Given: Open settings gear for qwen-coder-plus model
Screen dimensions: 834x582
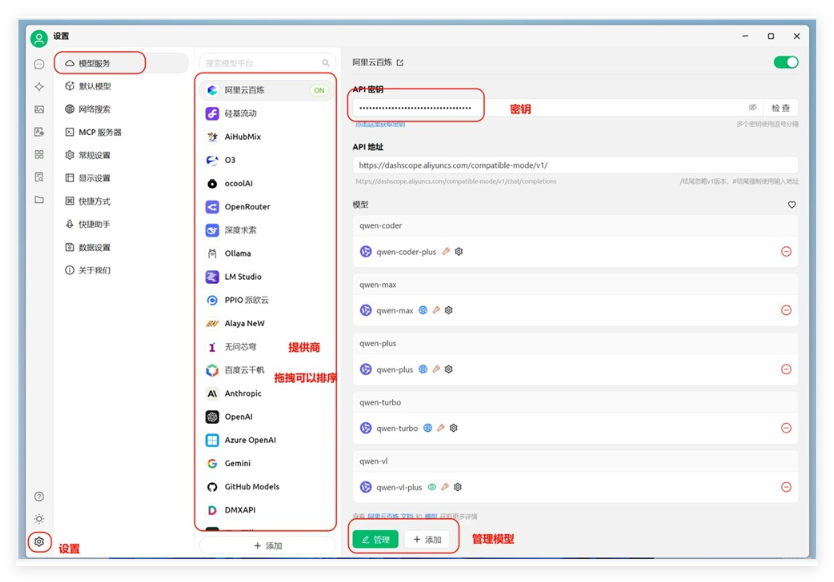Looking at the screenshot, I should pyautogui.click(x=459, y=252).
